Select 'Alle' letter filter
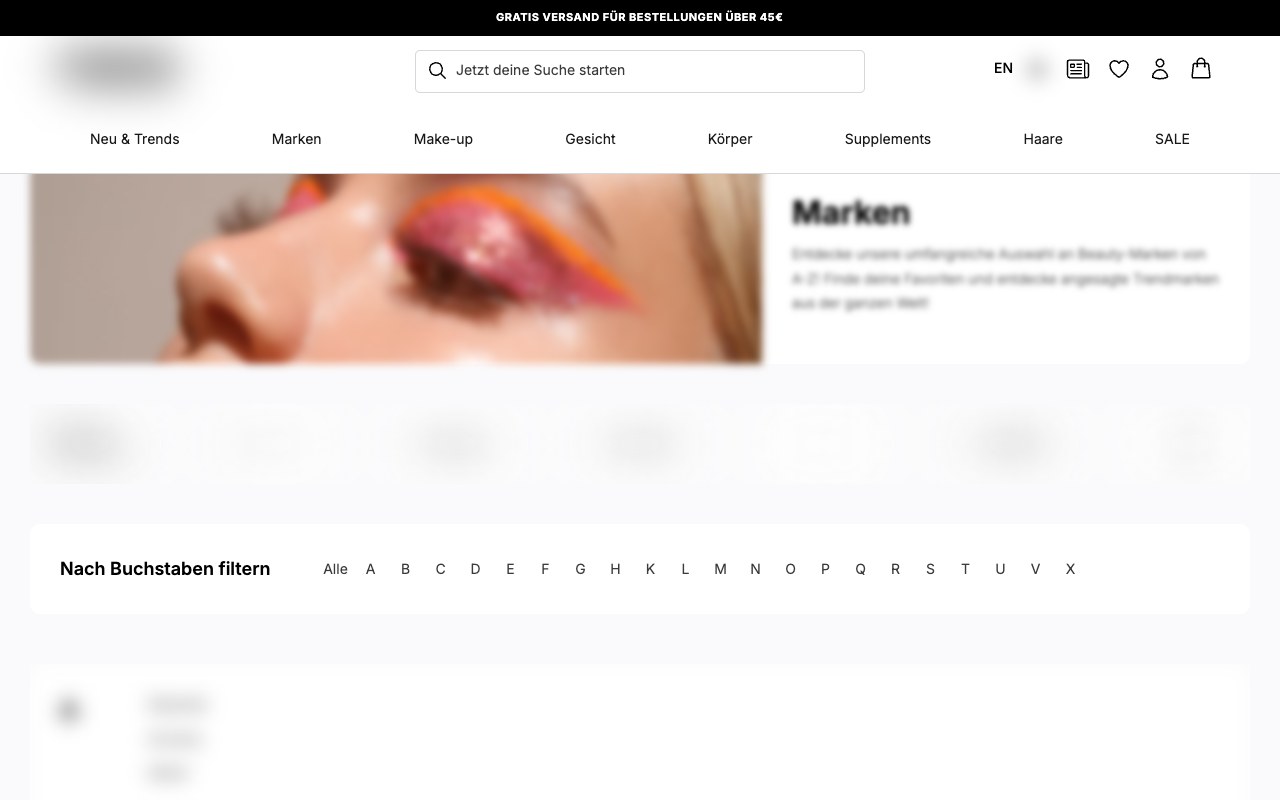 click(x=336, y=569)
